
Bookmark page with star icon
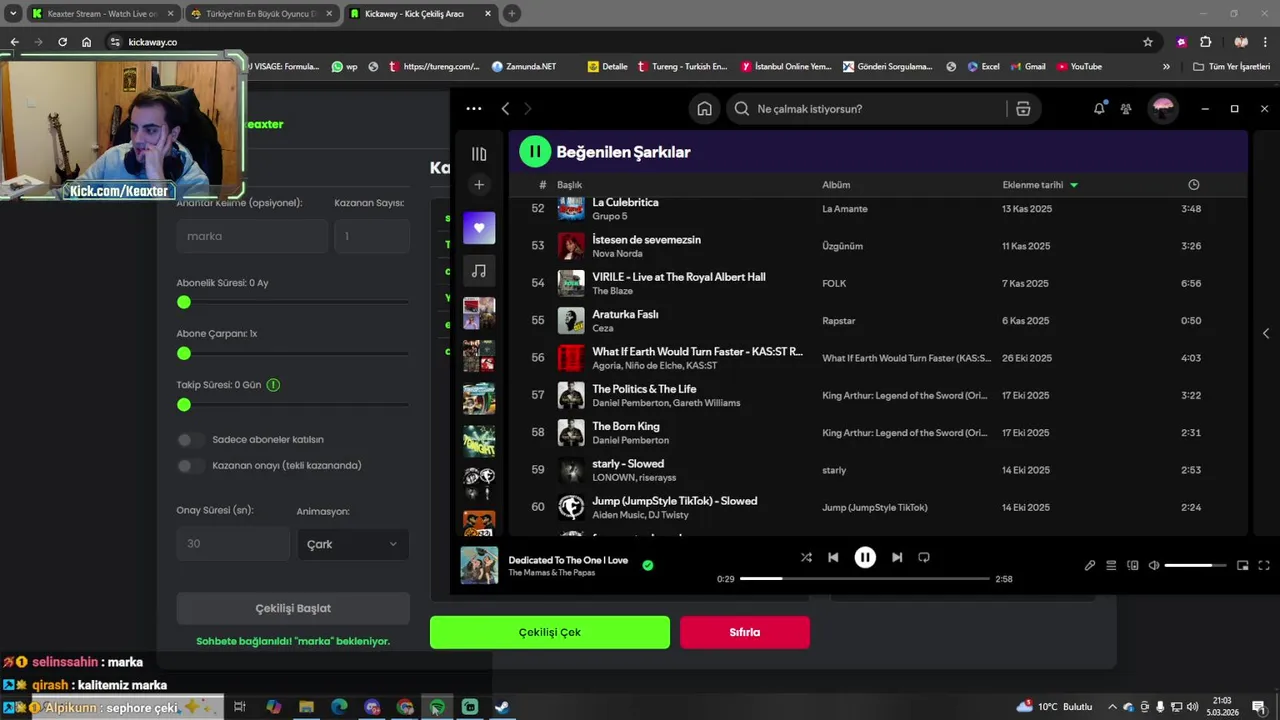point(1148,42)
